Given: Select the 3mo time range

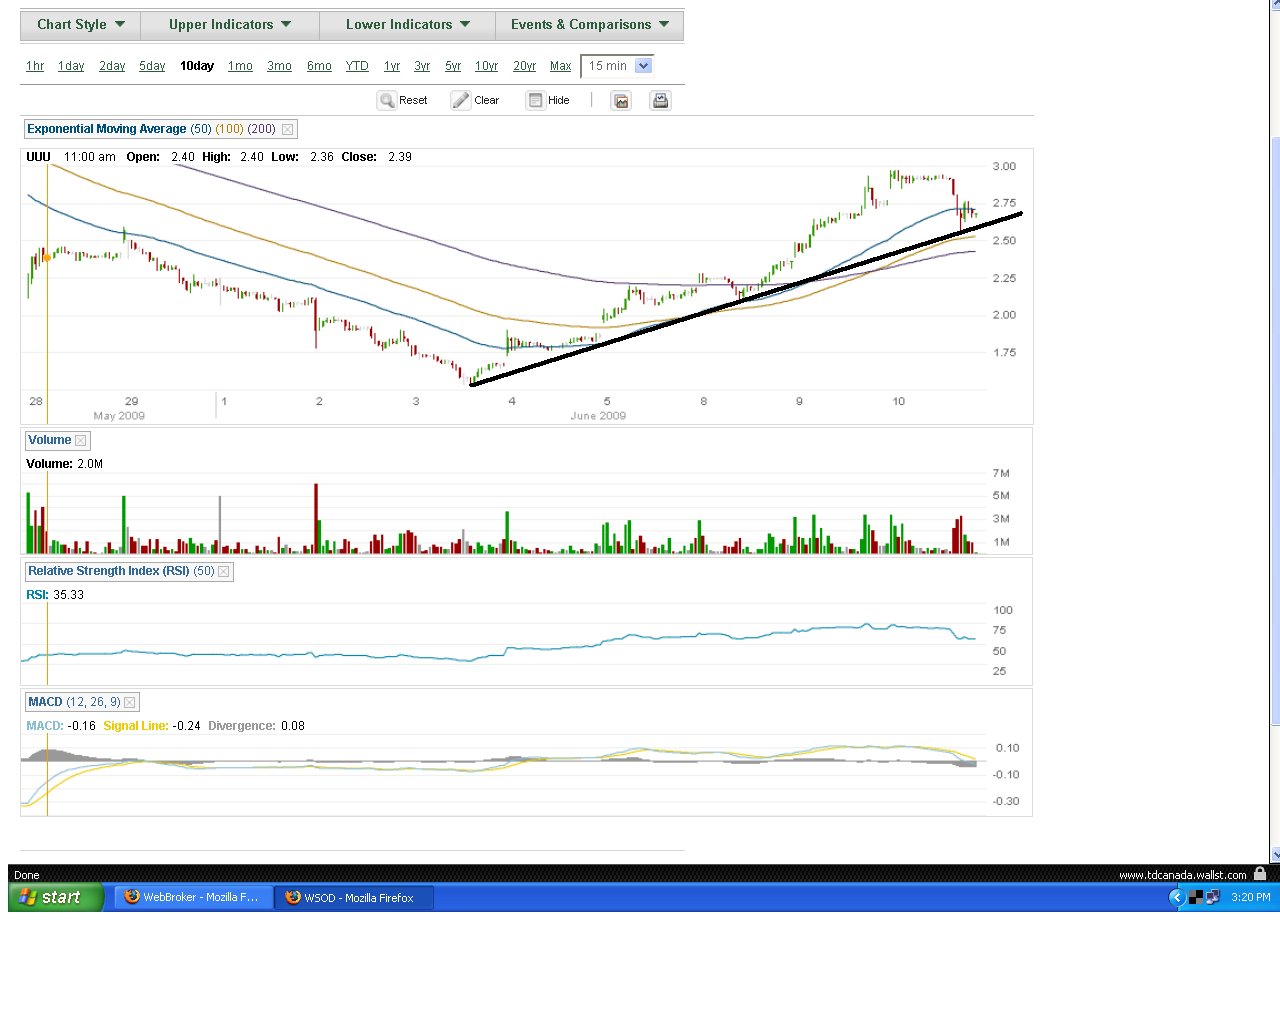Looking at the screenshot, I should [x=279, y=66].
